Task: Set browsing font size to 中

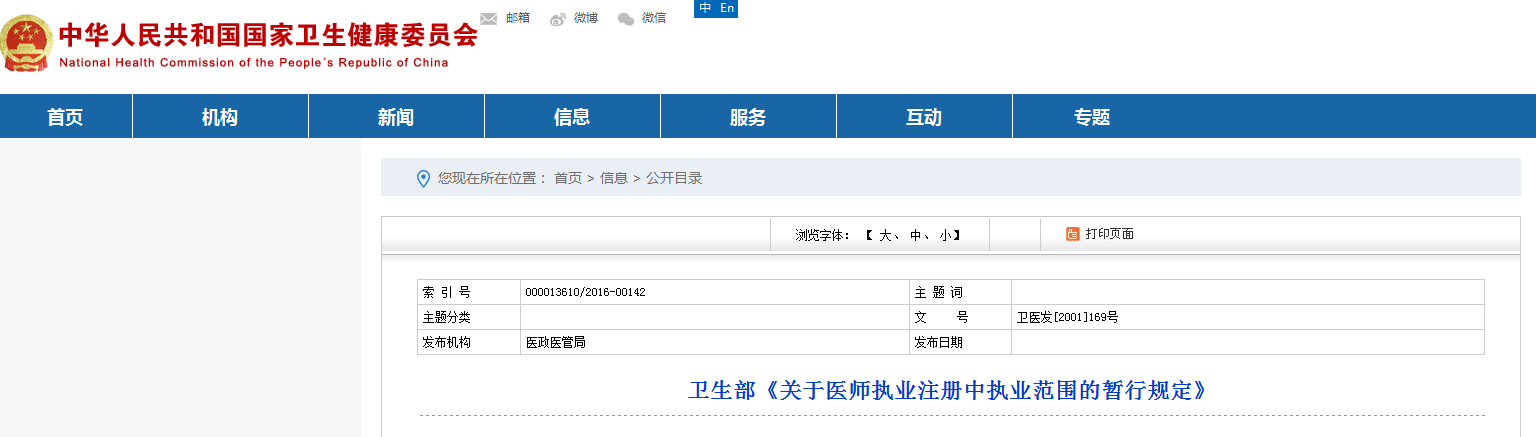Action: [915, 235]
